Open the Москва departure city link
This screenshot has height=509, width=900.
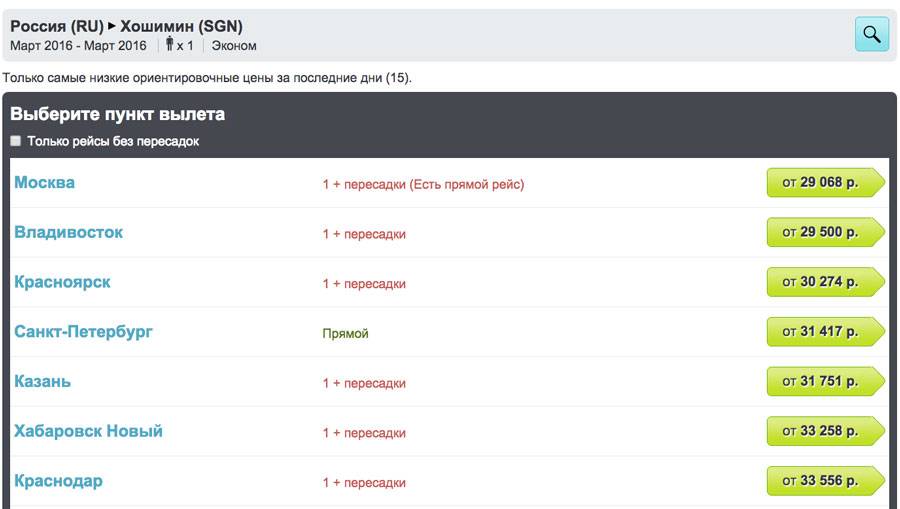[x=44, y=183]
